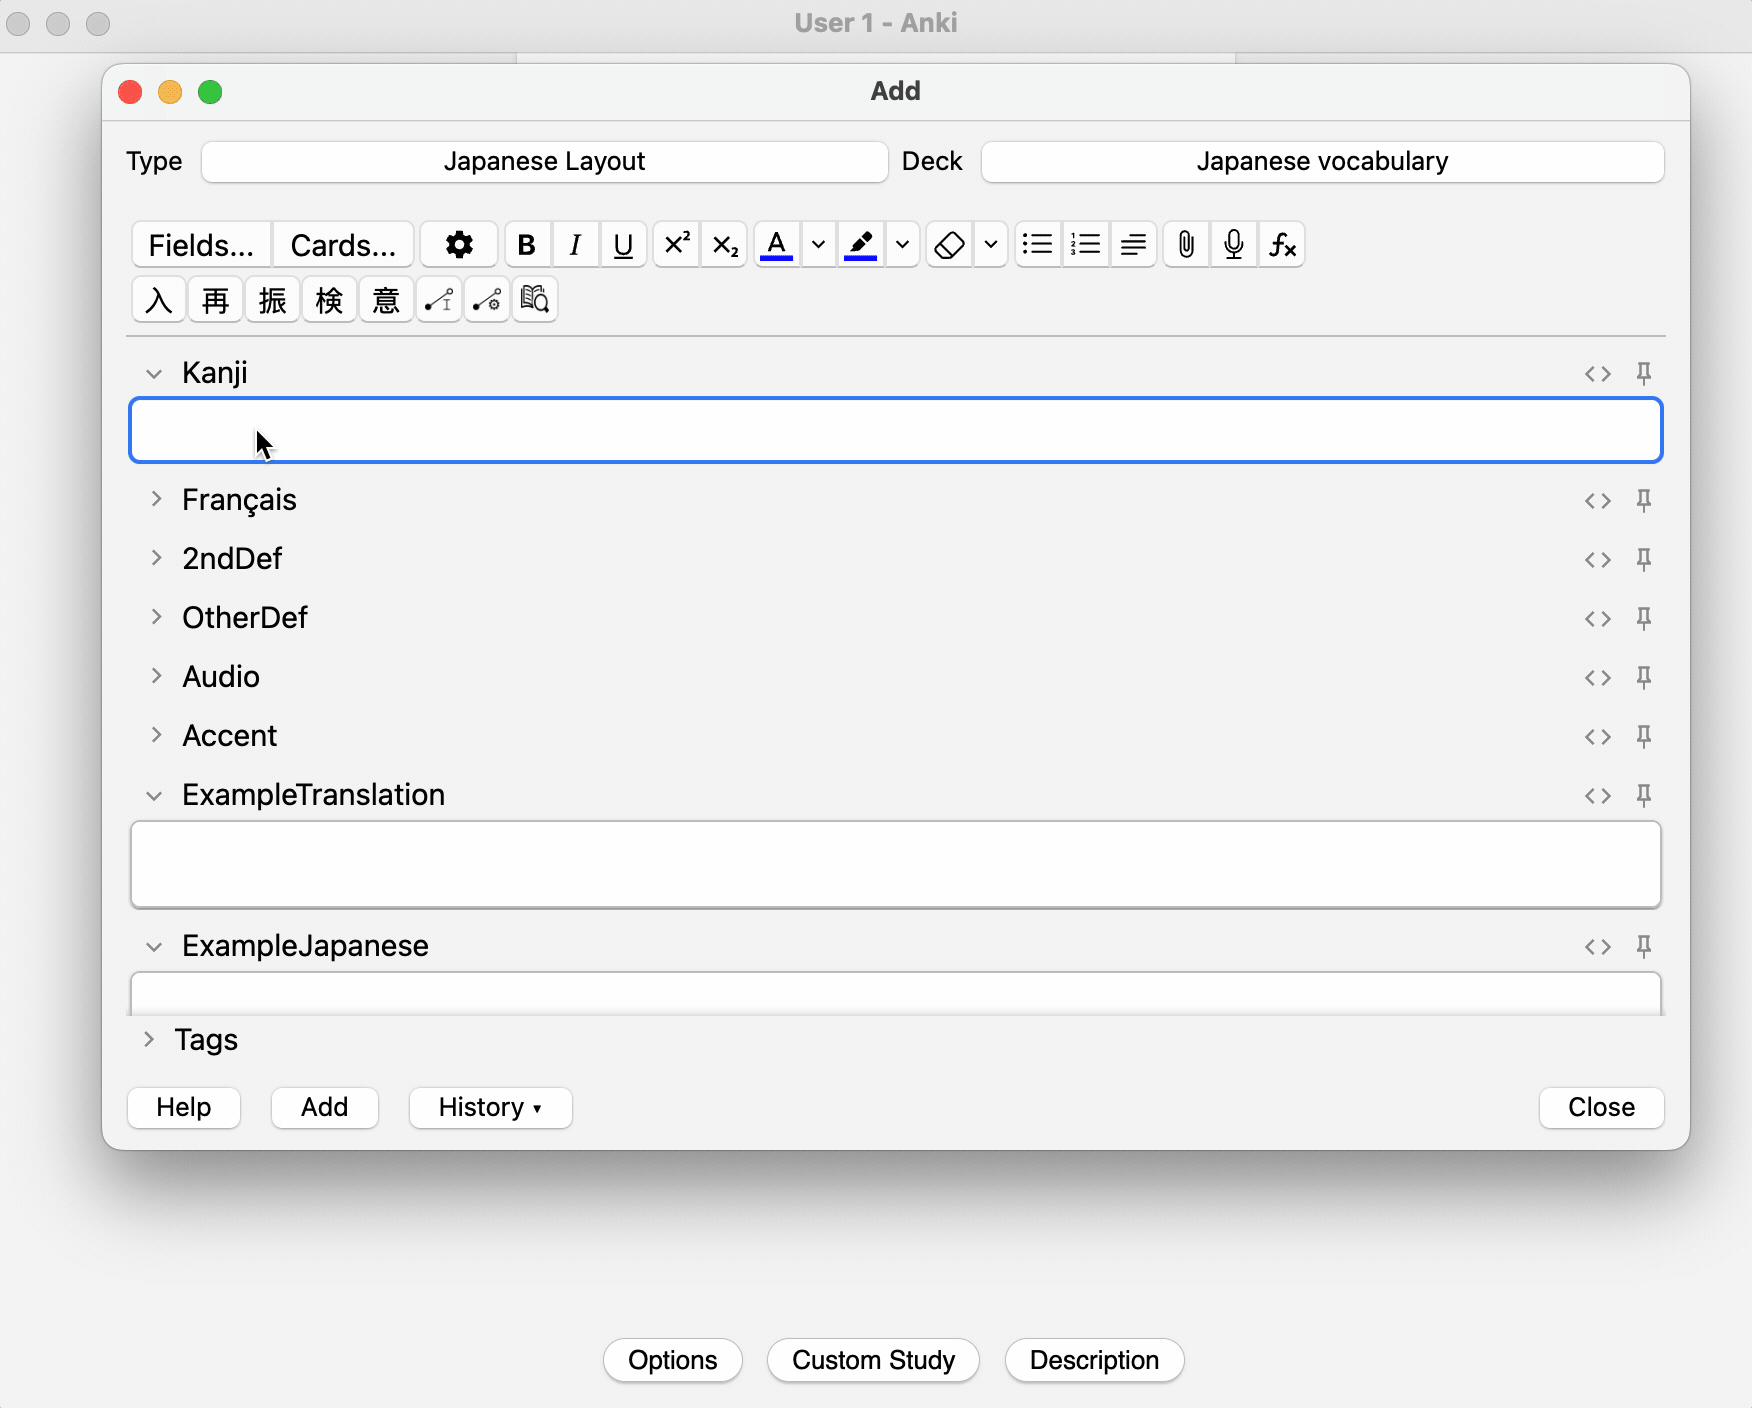This screenshot has width=1752, height=1408.
Task: Toggle HTML editor for OtherDef field
Action: [x=1598, y=619]
